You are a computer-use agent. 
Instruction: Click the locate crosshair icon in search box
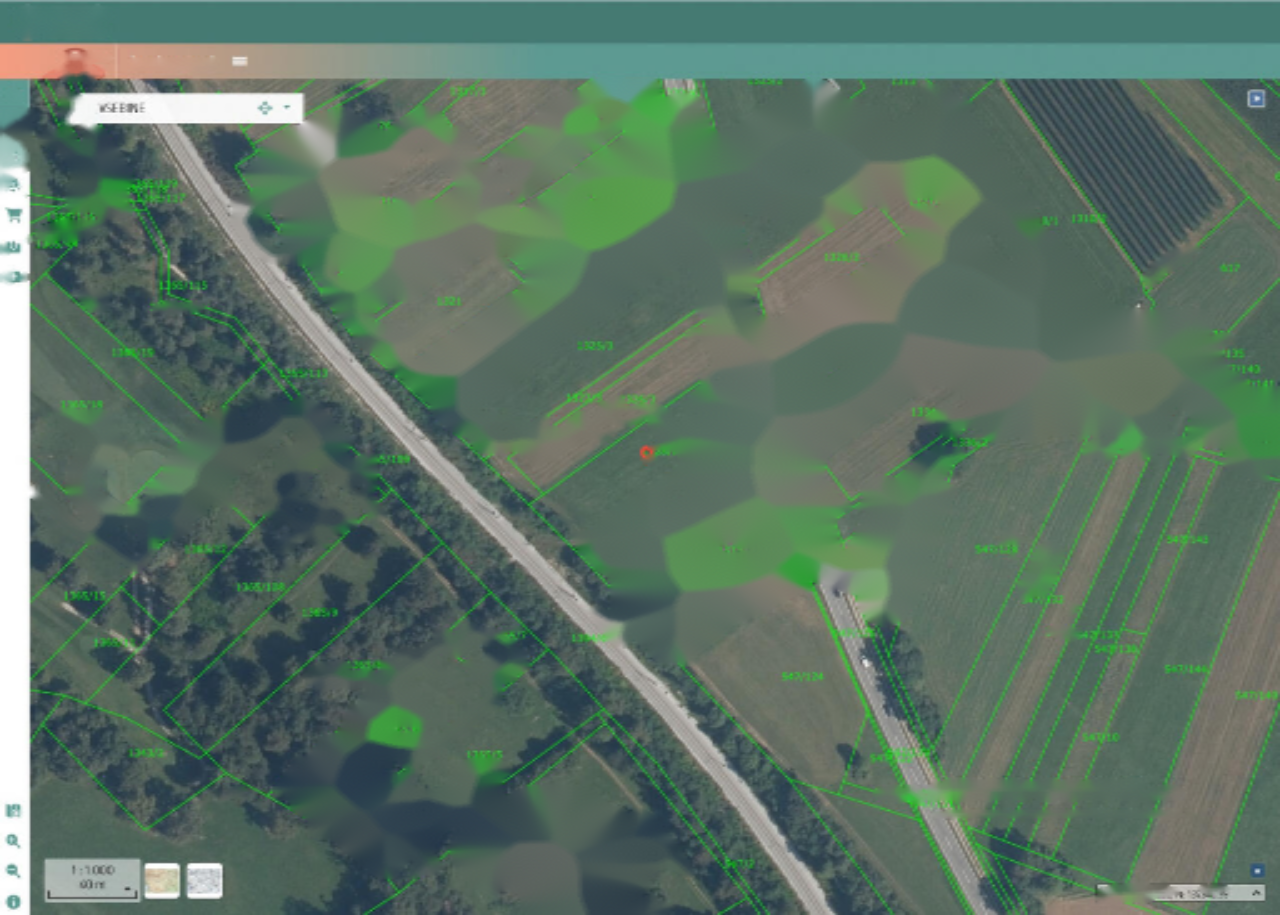264,108
